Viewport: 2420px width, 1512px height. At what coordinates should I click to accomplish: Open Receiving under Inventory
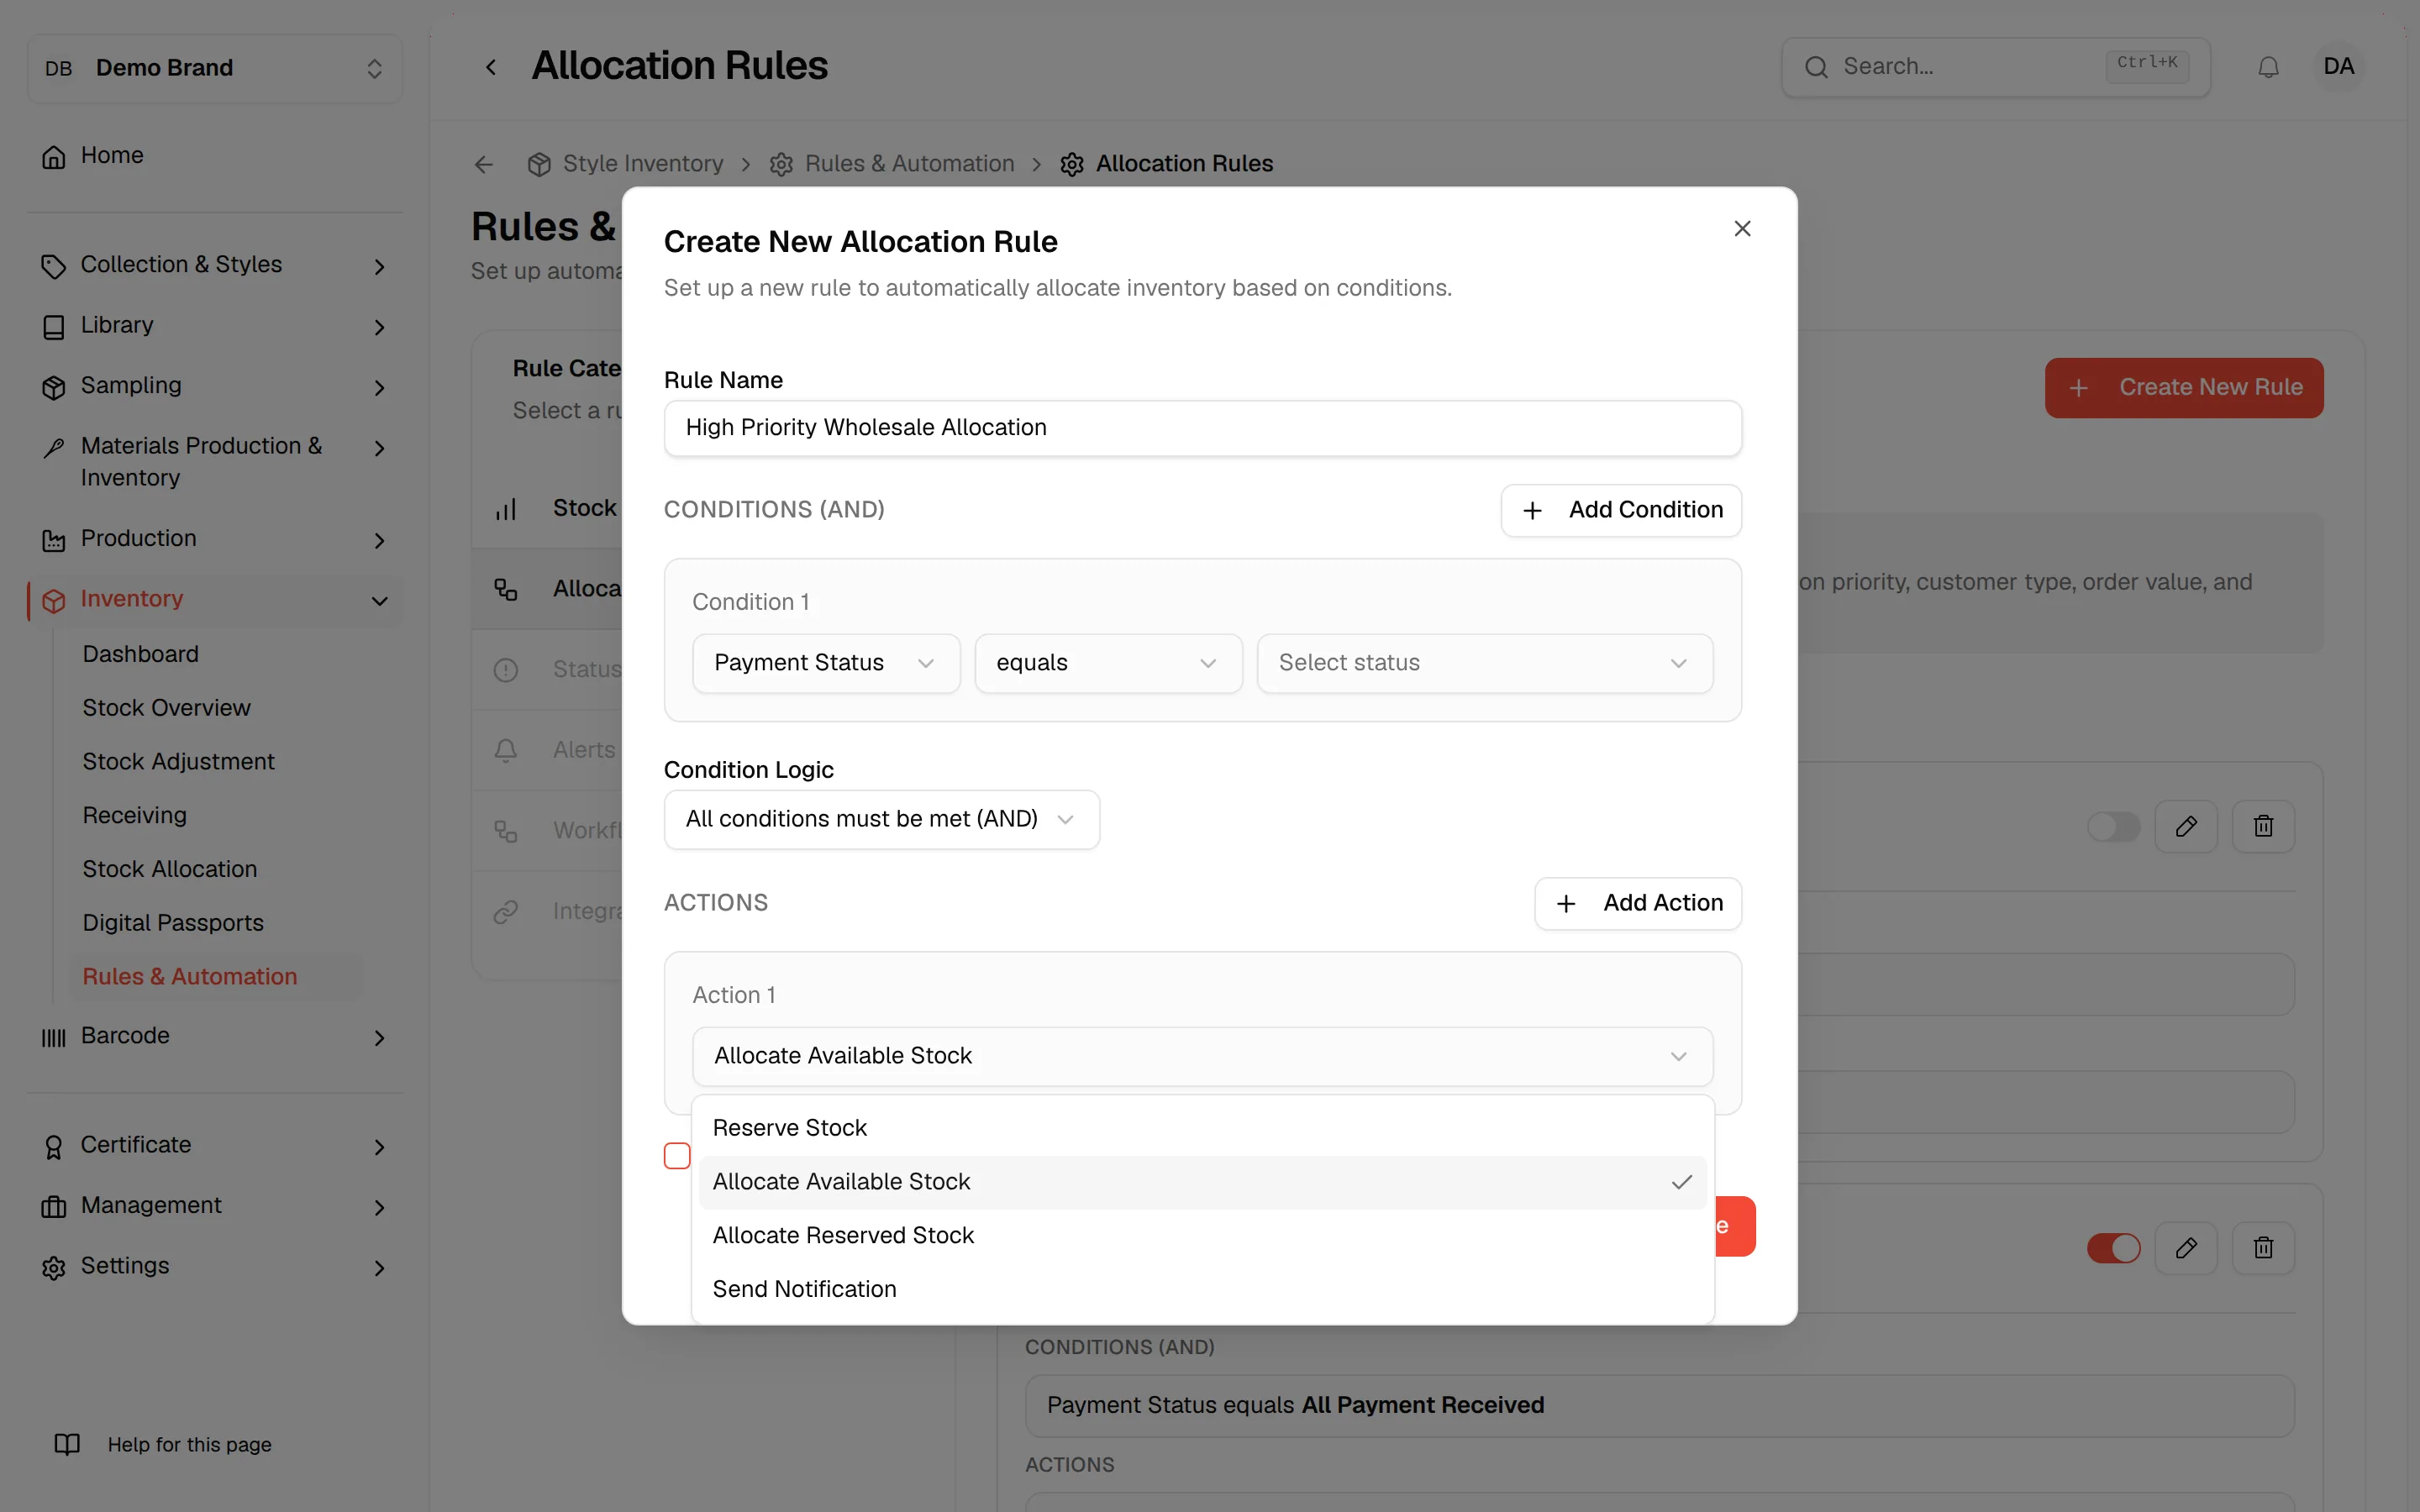pyautogui.click(x=134, y=815)
